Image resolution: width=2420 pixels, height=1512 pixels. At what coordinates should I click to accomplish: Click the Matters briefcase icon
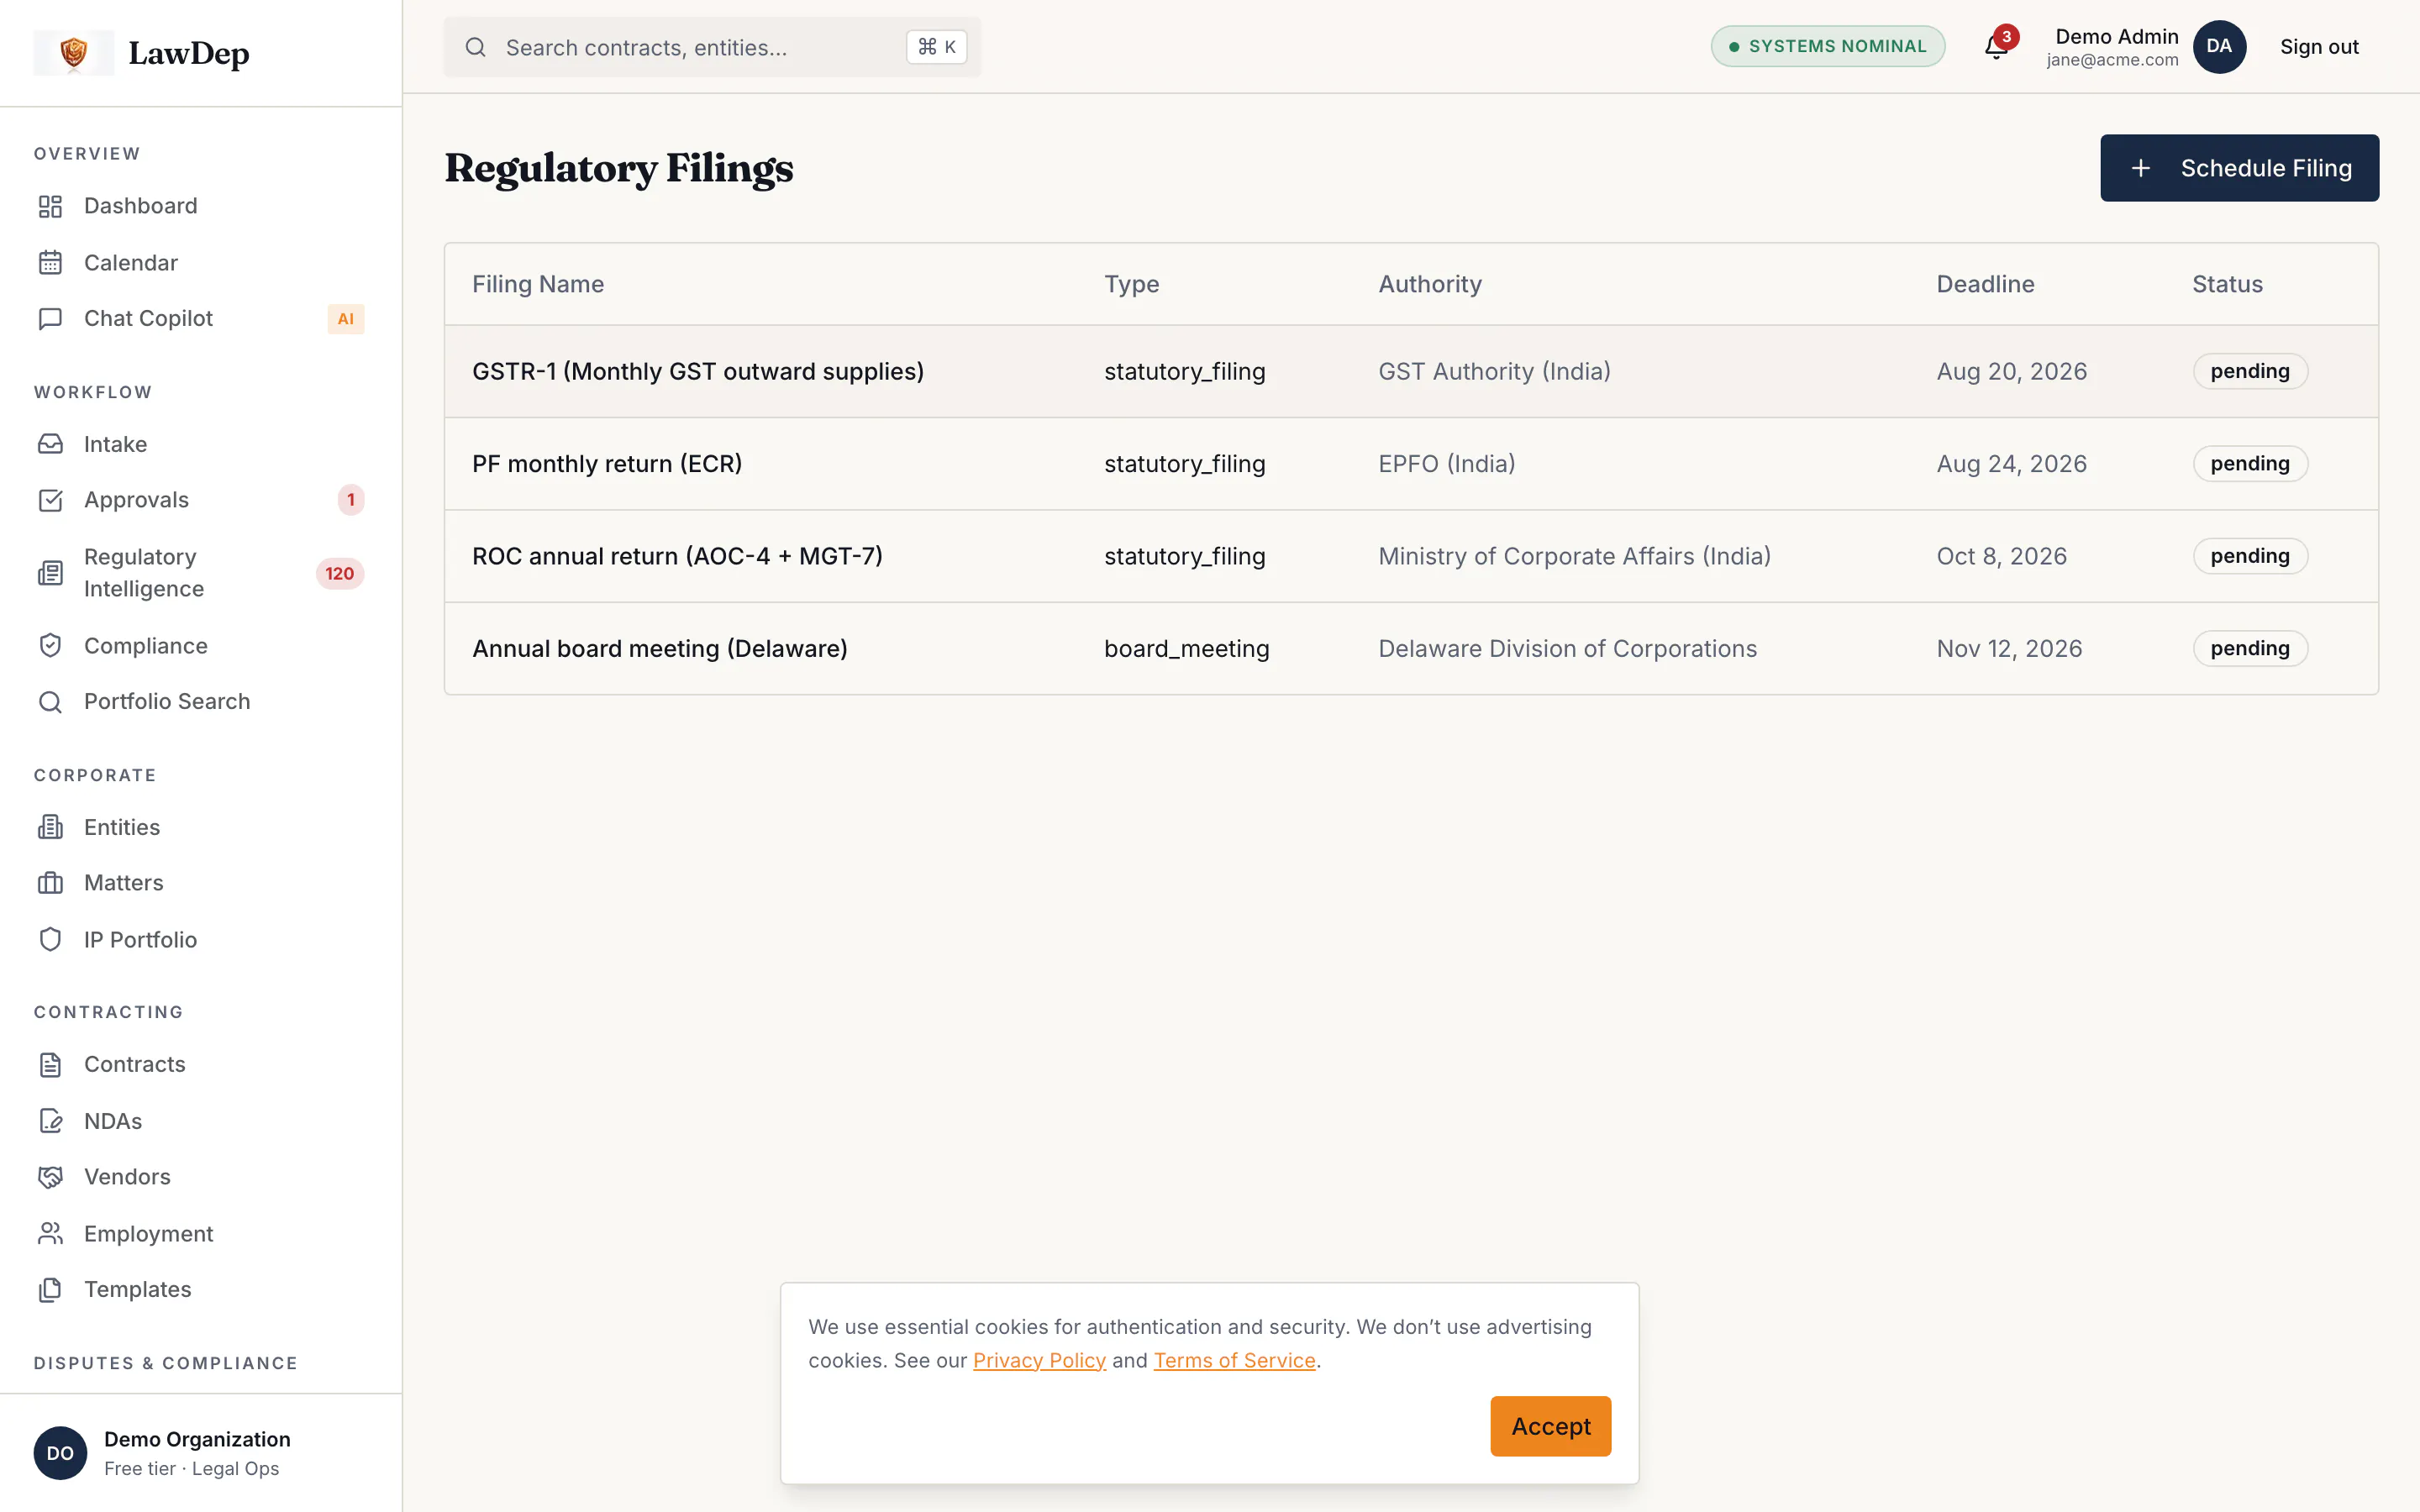click(x=50, y=883)
